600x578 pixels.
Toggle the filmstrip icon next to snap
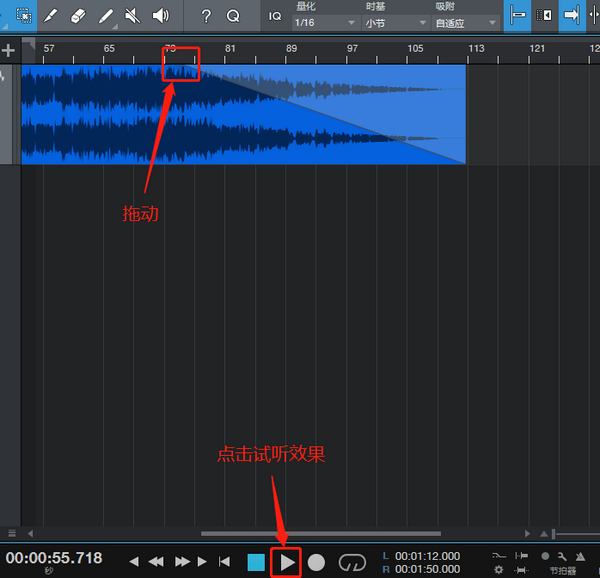(545, 15)
